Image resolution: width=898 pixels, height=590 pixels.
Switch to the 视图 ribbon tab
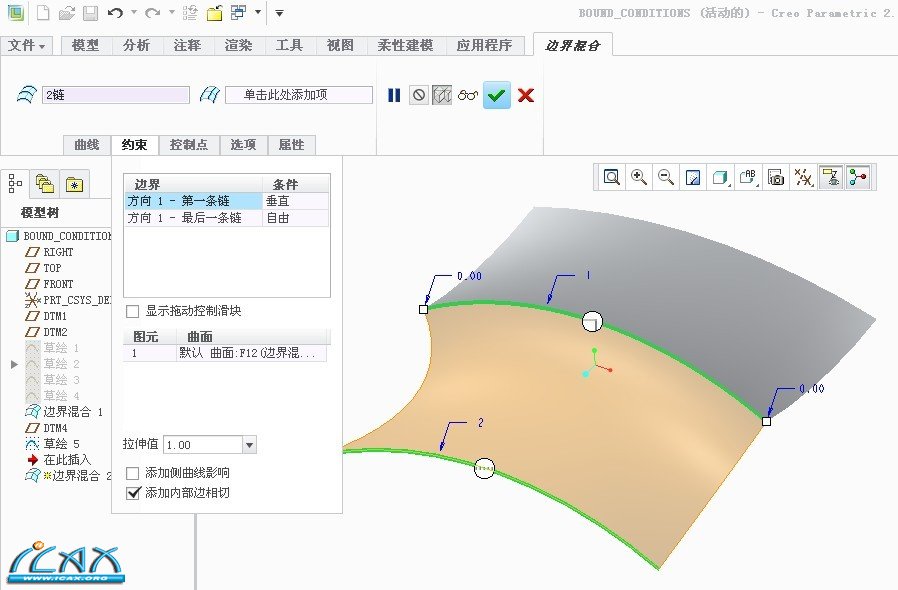(340, 45)
